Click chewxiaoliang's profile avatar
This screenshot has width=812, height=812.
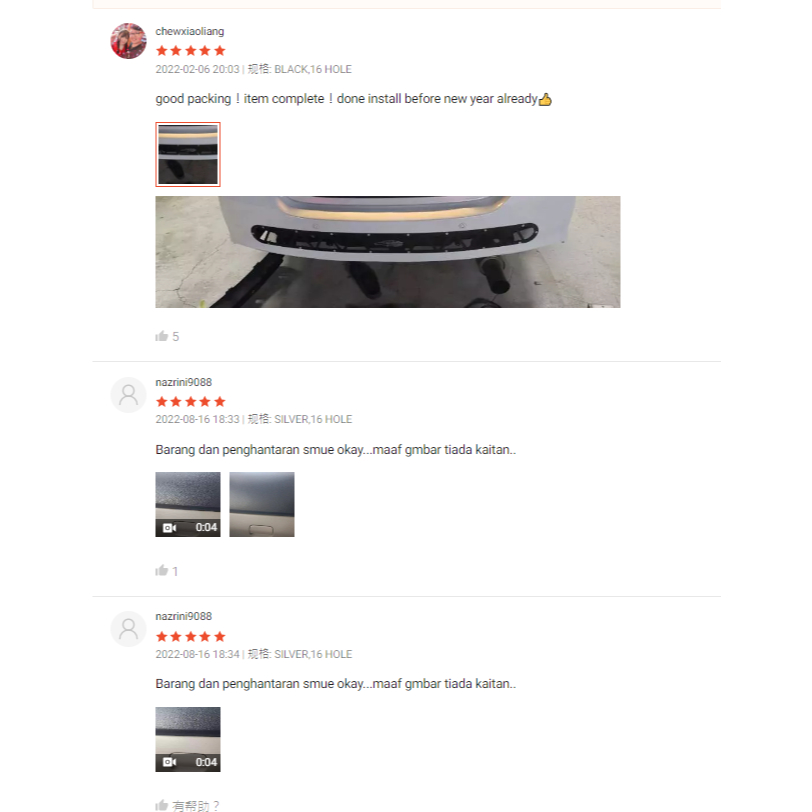pos(128,41)
